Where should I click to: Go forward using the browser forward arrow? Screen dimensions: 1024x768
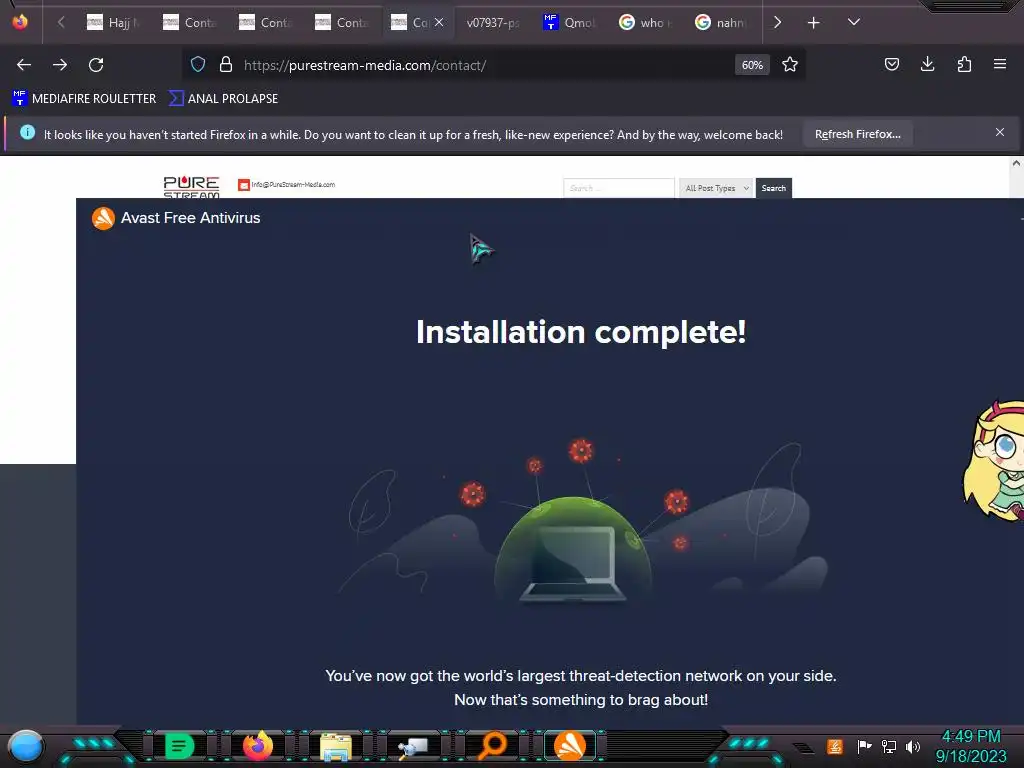click(60, 65)
